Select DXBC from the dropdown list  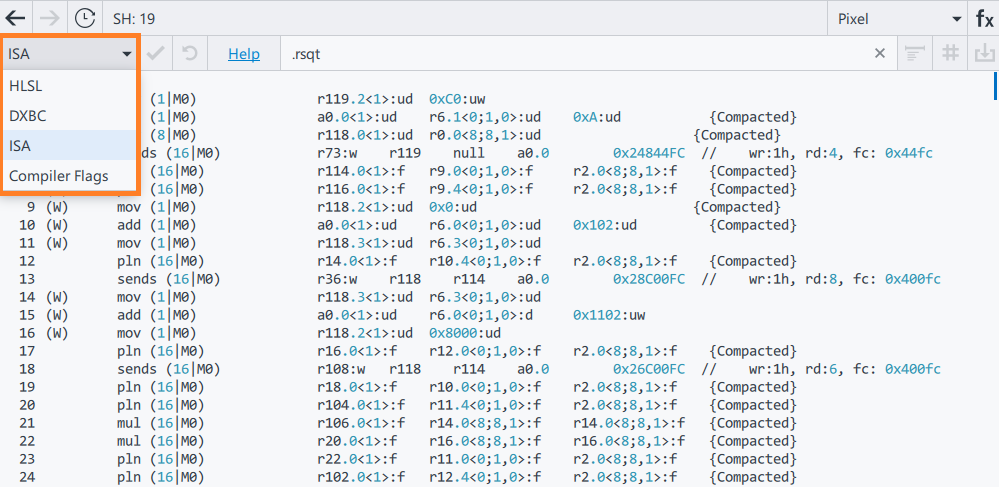28,116
